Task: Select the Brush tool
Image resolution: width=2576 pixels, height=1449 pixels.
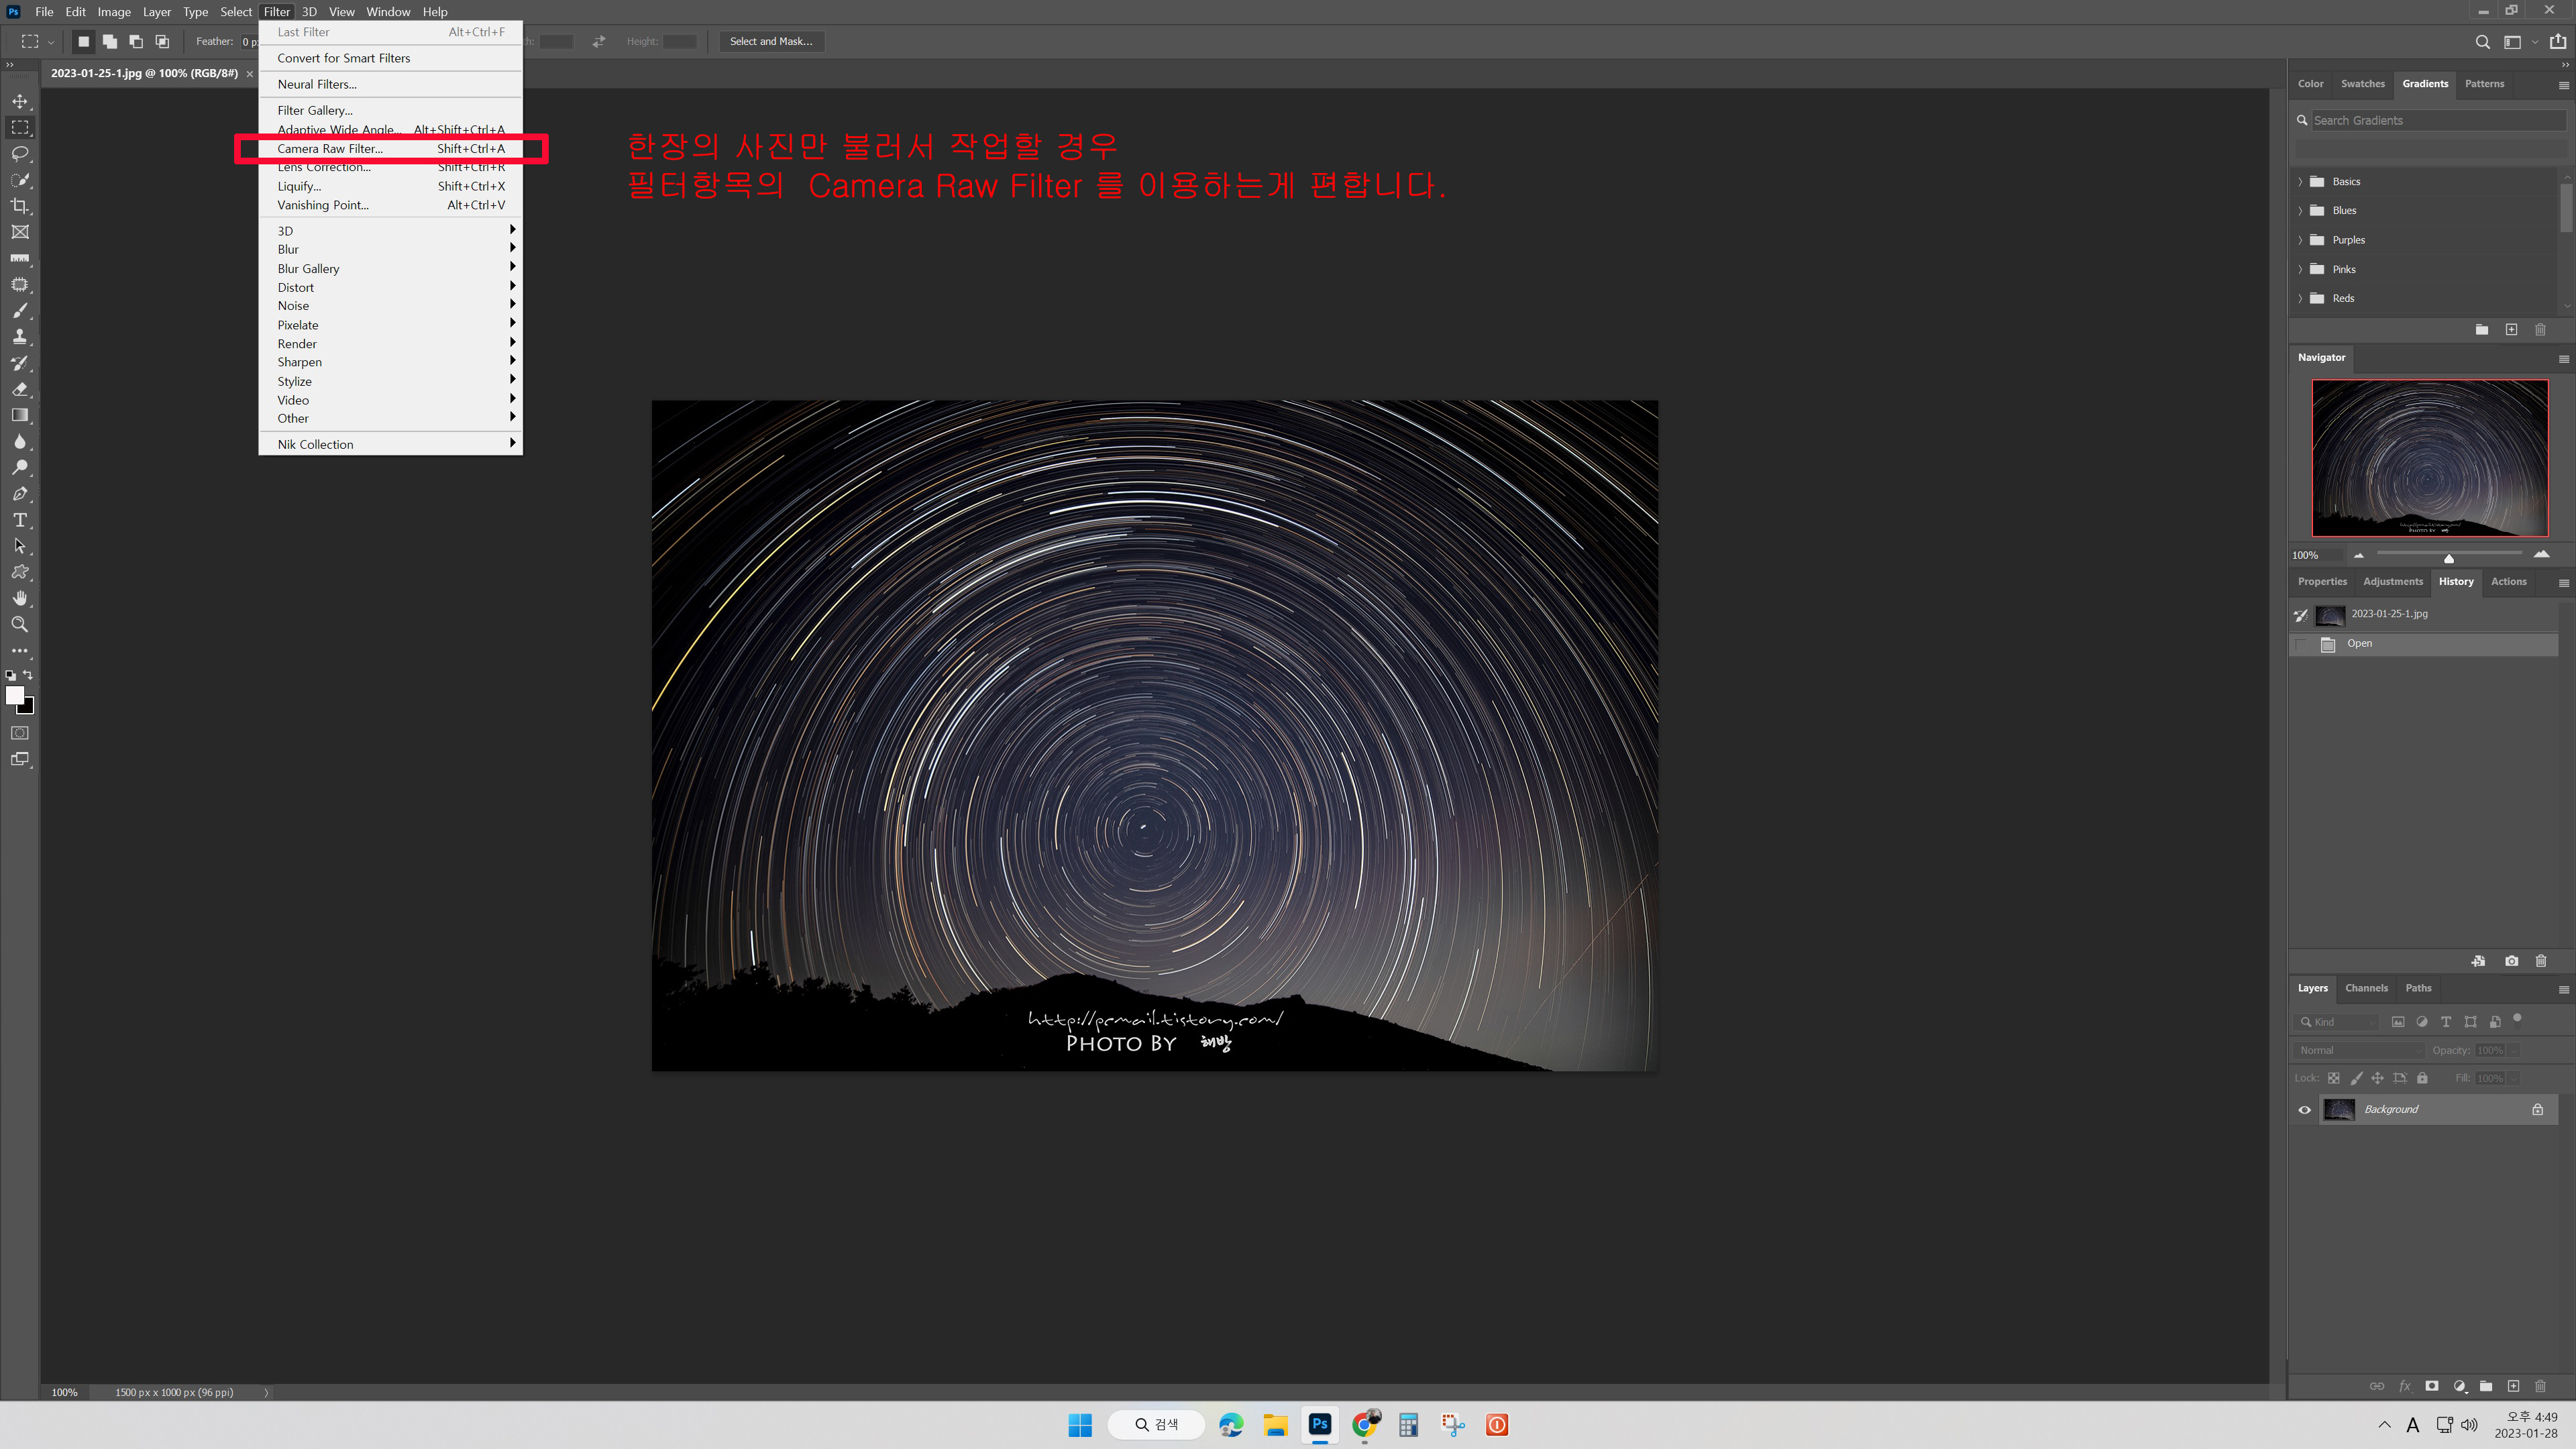Action: pyautogui.click(x=20, y=311)
